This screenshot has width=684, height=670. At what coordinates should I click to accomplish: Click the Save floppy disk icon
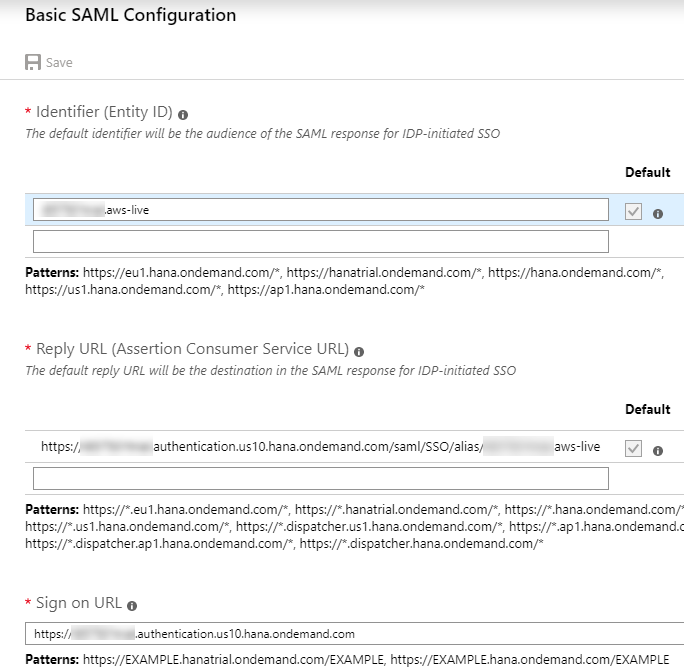pos(33,63)
